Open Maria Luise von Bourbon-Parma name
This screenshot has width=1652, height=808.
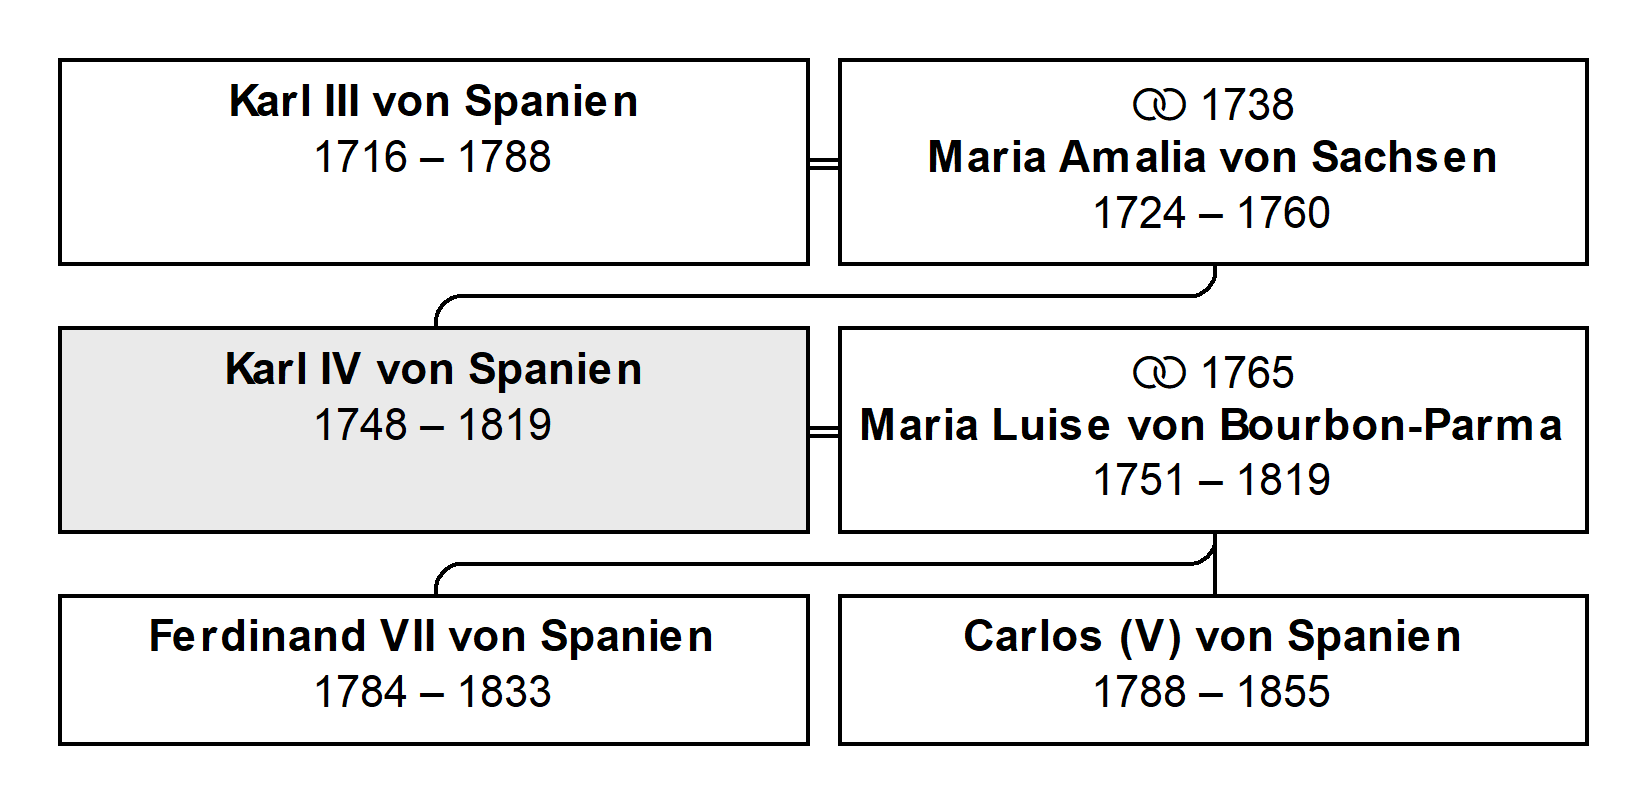(1211, 425)
